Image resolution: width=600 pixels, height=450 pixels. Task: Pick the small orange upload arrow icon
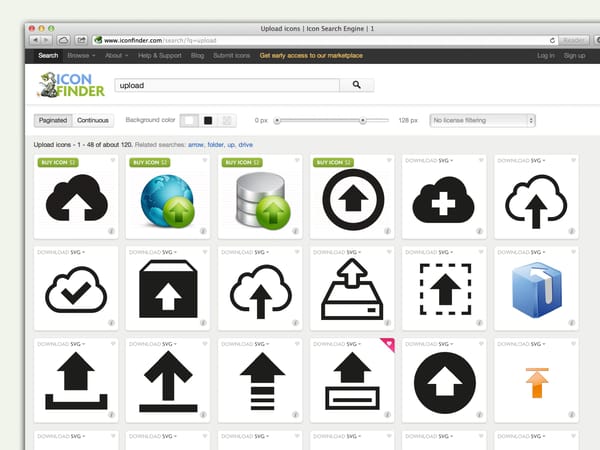click(536, 381)
